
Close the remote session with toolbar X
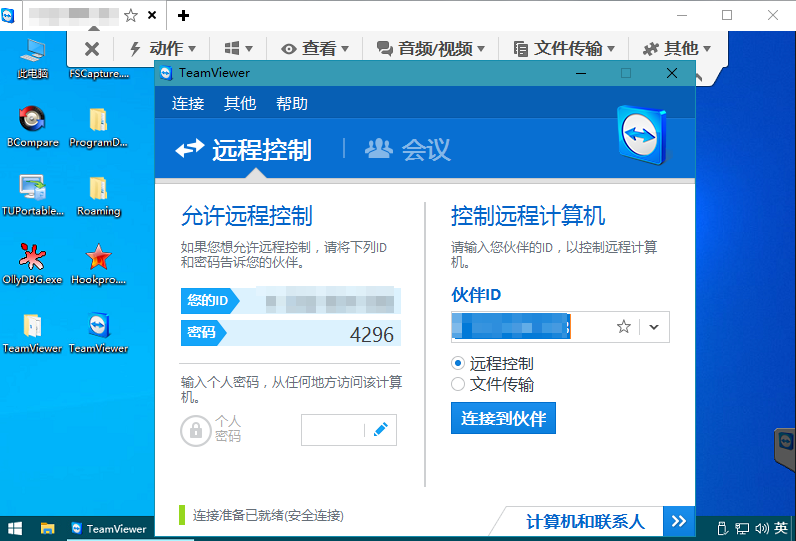(92, 49)
